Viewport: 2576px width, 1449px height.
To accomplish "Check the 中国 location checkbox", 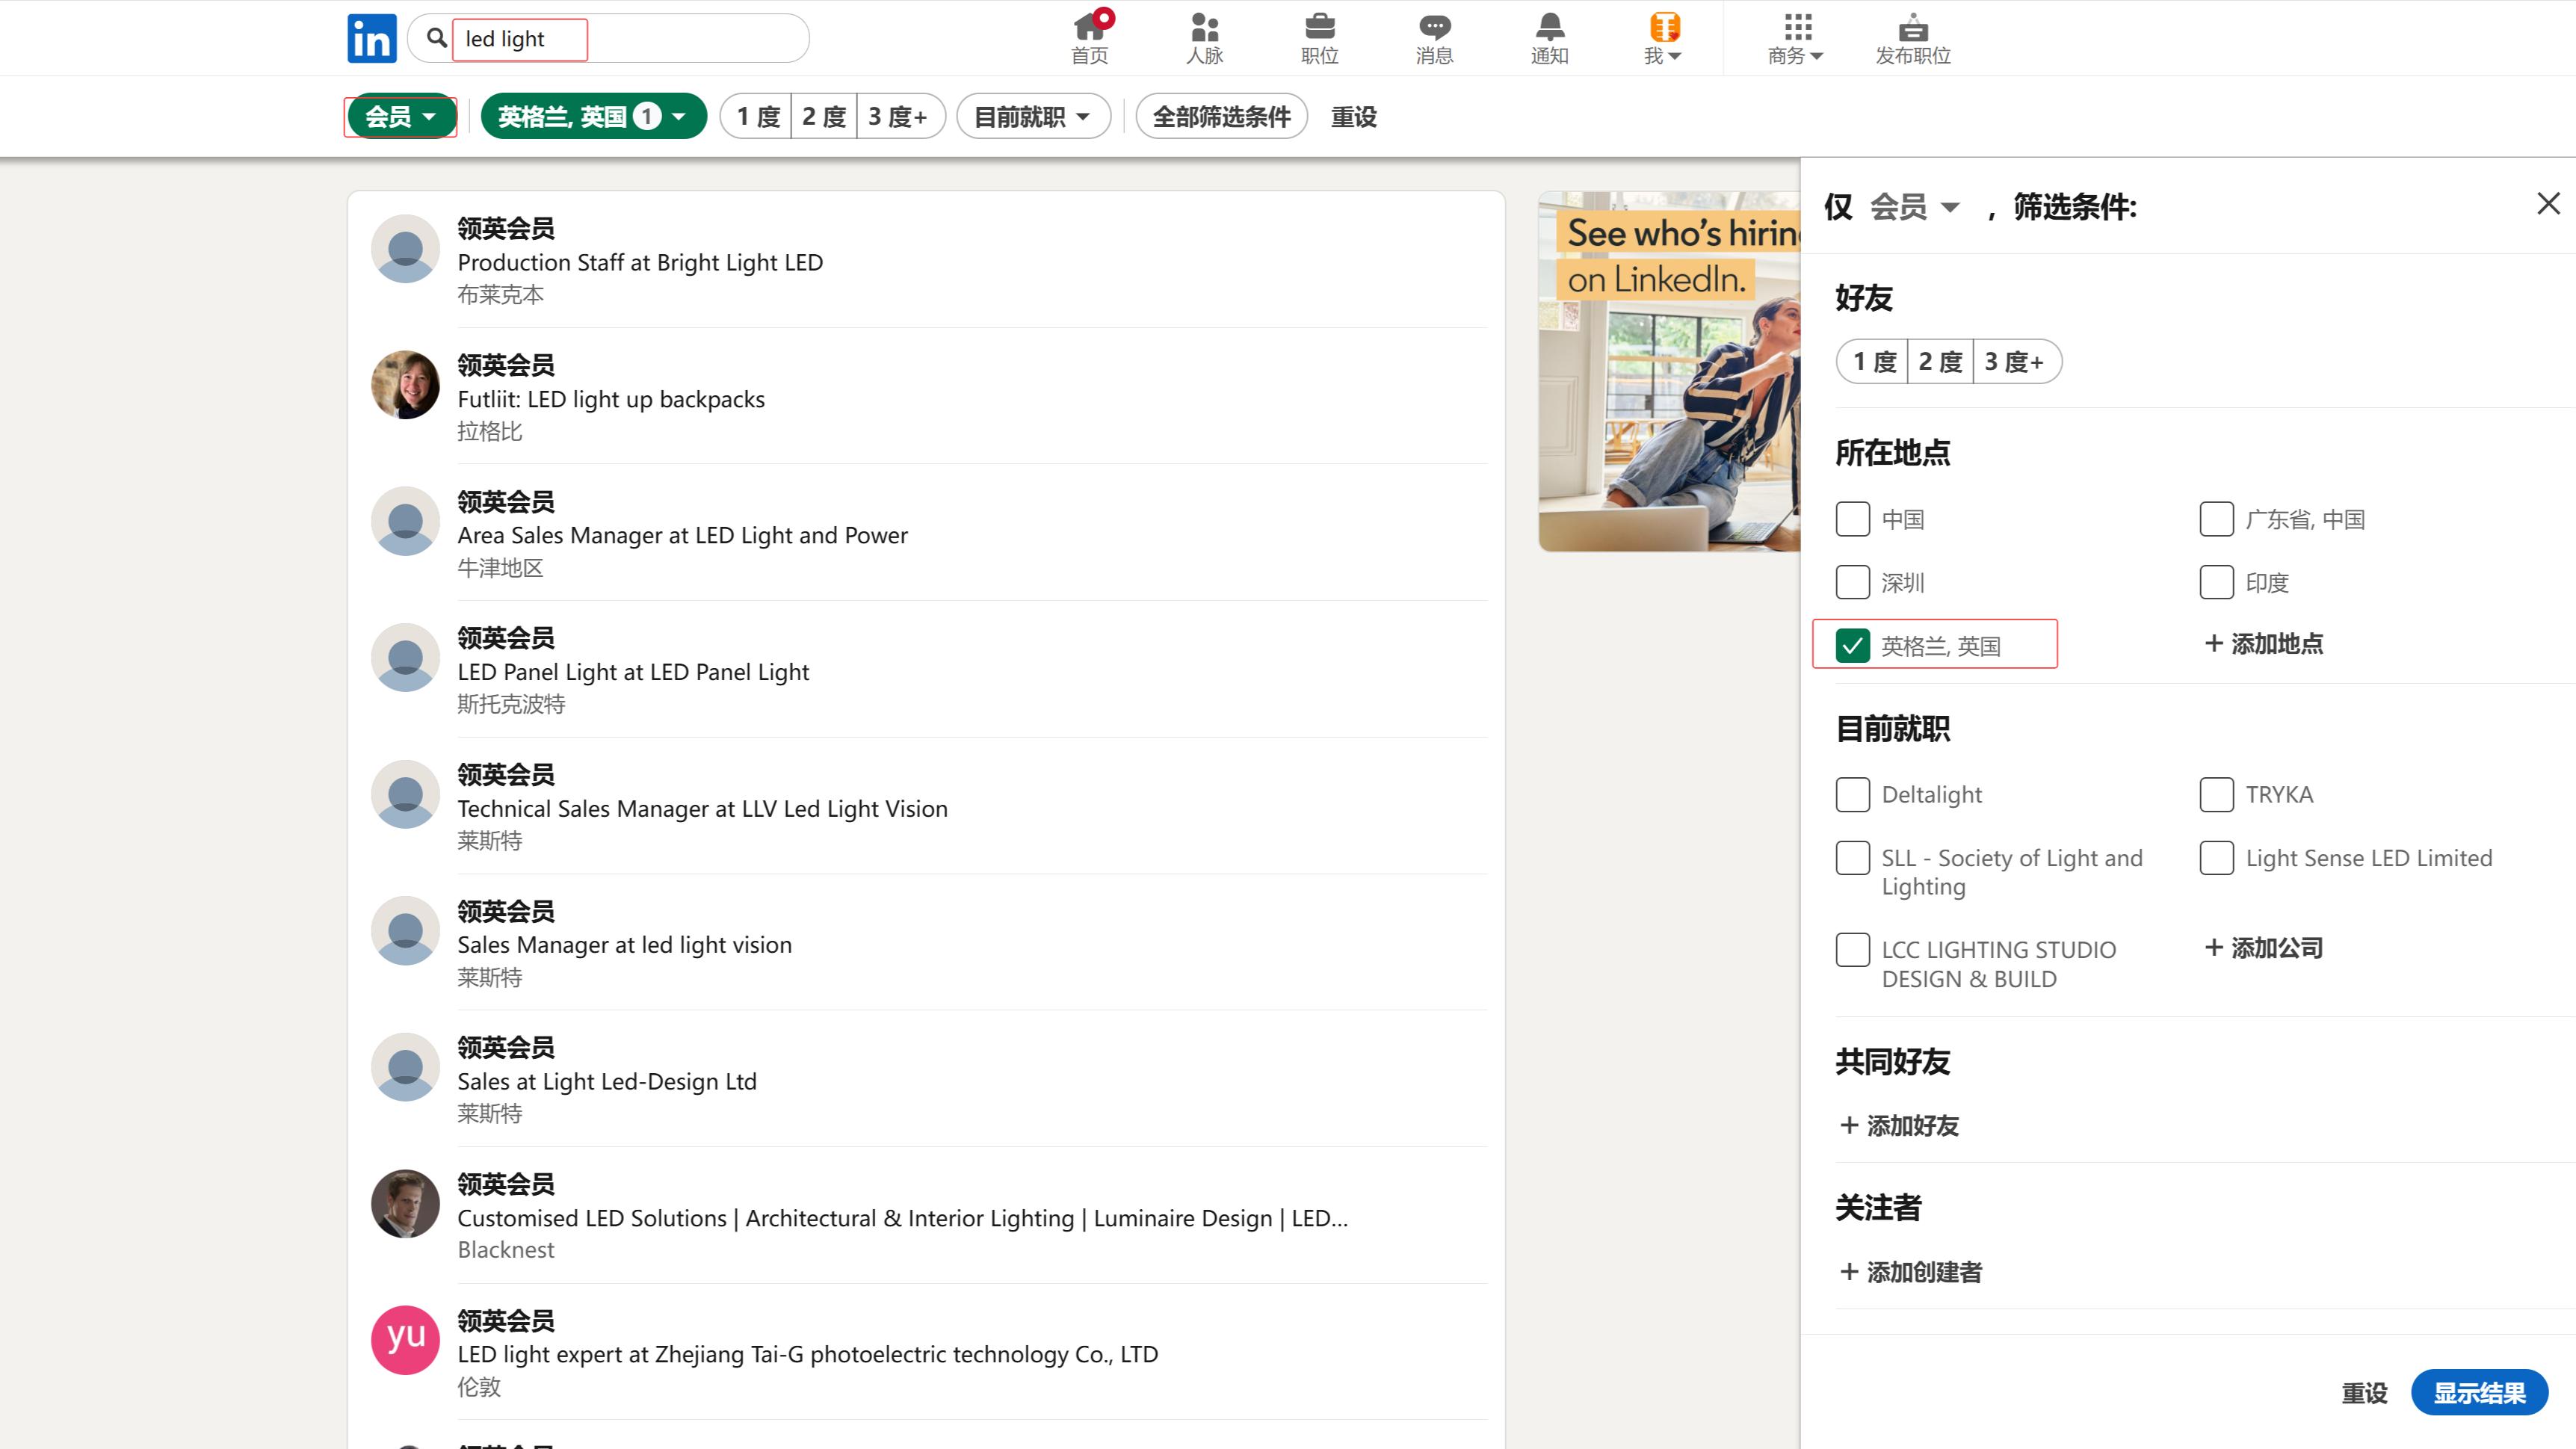I will 1852,519.
